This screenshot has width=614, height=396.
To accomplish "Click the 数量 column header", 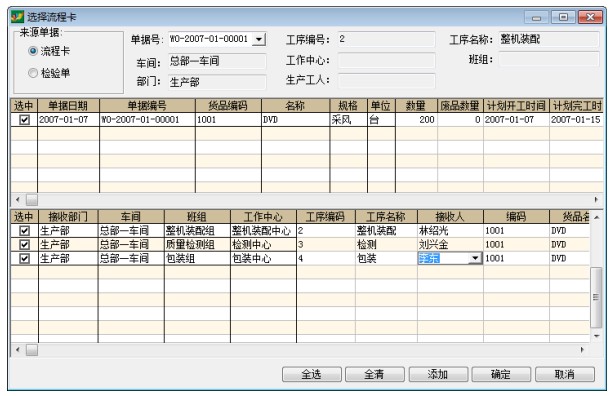I will 416,106.
